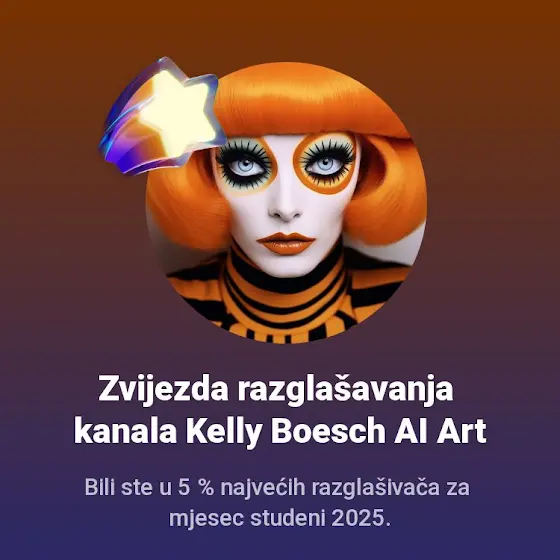This screenshot has width=560, height=560.
Task: Open the Kelly Boesch circular channel avatar
Action: coord(286,202)
